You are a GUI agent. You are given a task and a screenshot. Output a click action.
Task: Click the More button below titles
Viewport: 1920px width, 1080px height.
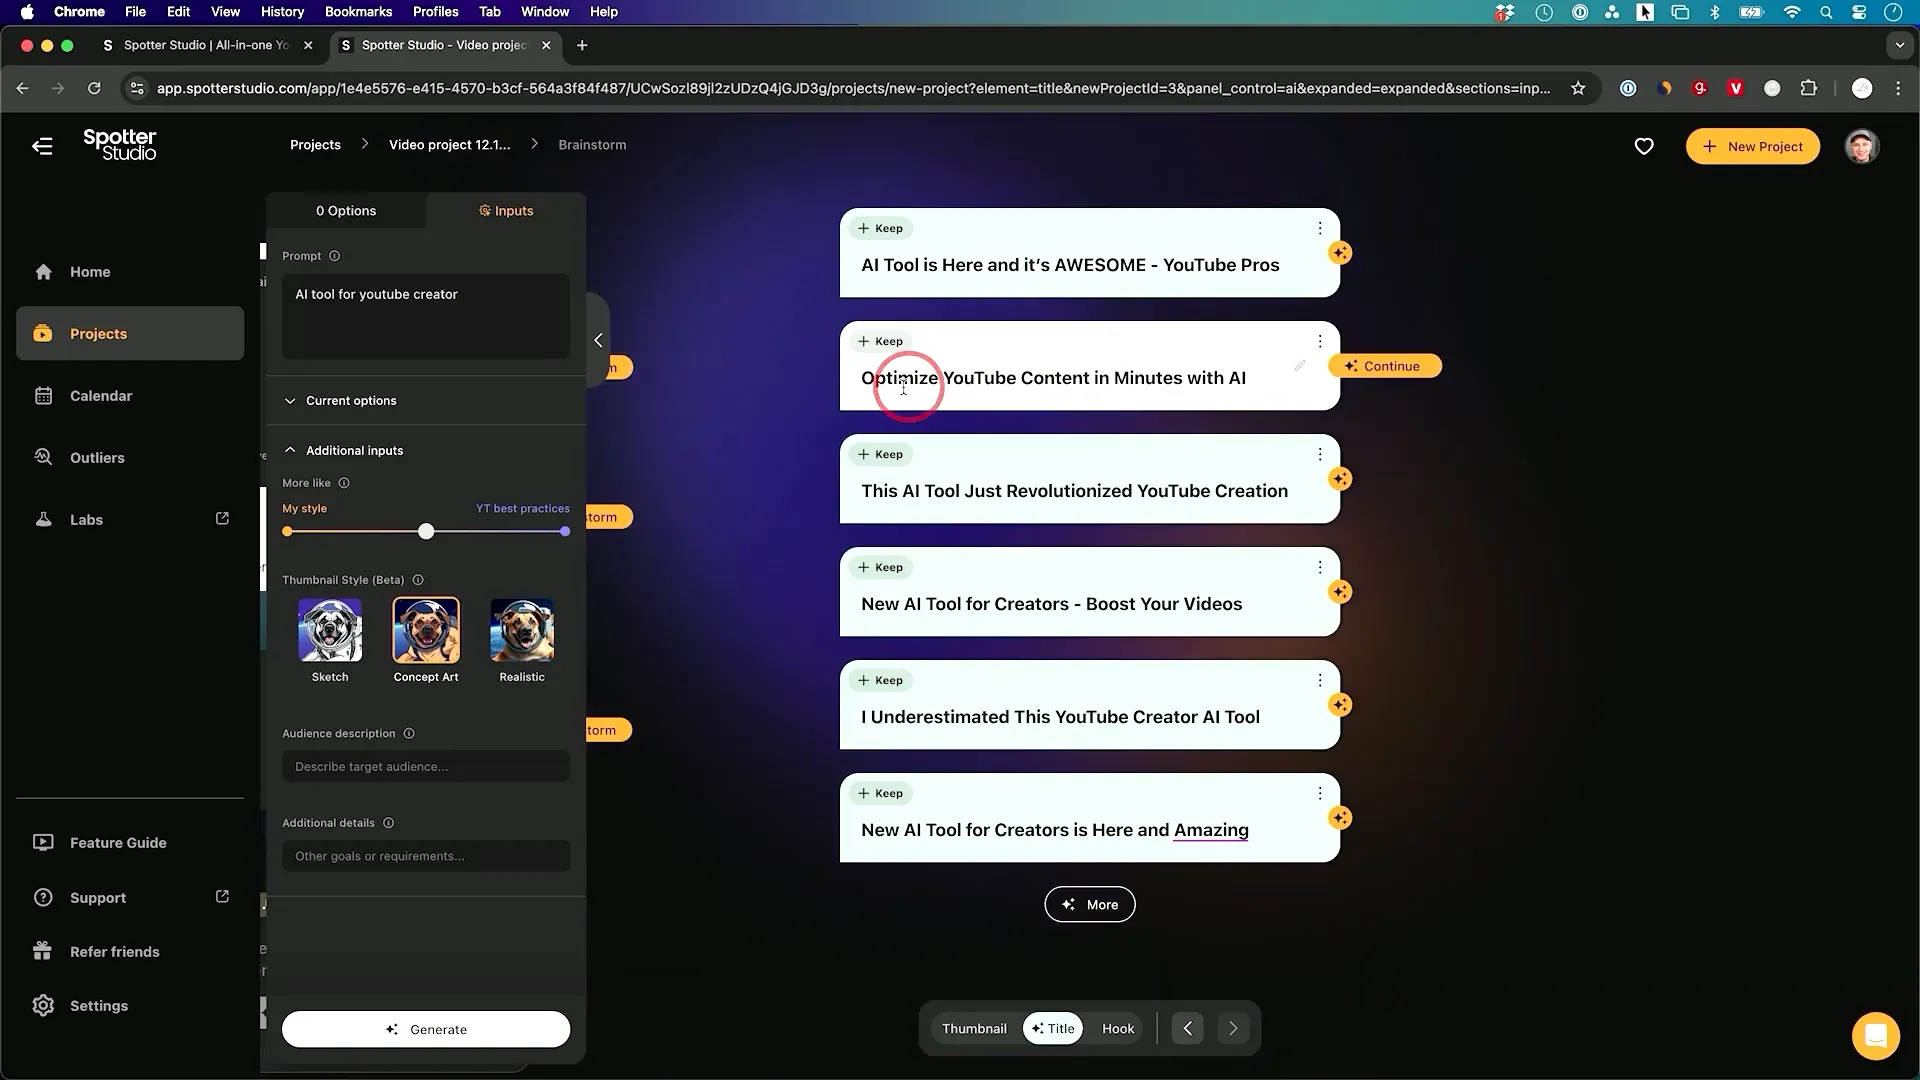(1089, 904)
